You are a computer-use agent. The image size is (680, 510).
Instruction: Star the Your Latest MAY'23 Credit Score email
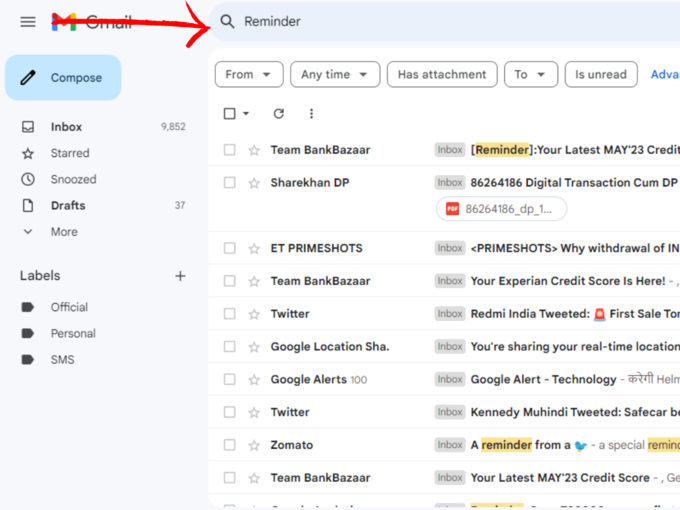(x=254, y=478)
